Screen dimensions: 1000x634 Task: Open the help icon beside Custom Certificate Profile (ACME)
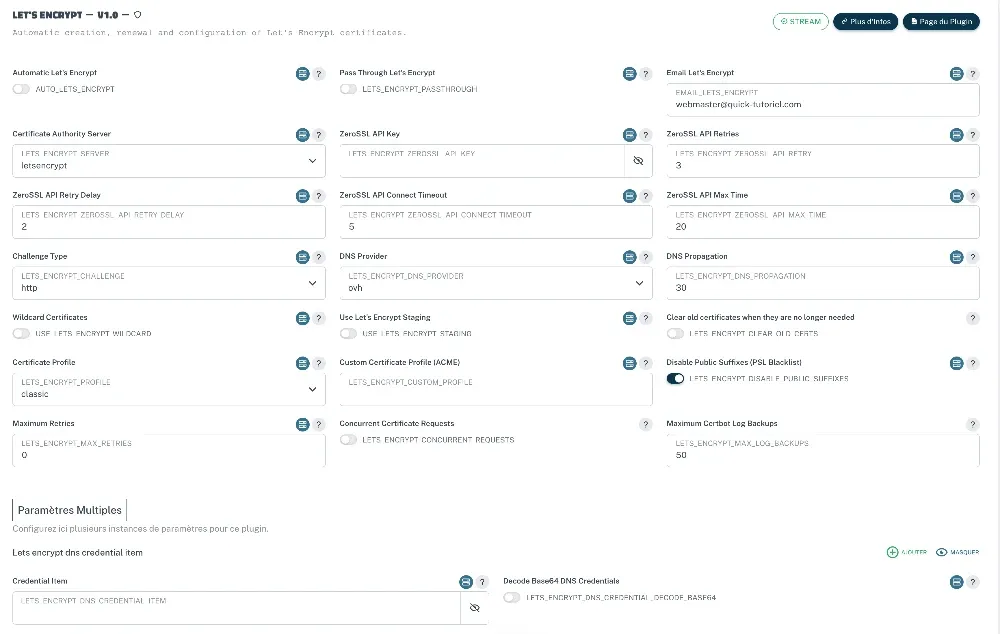pos(645,364)
